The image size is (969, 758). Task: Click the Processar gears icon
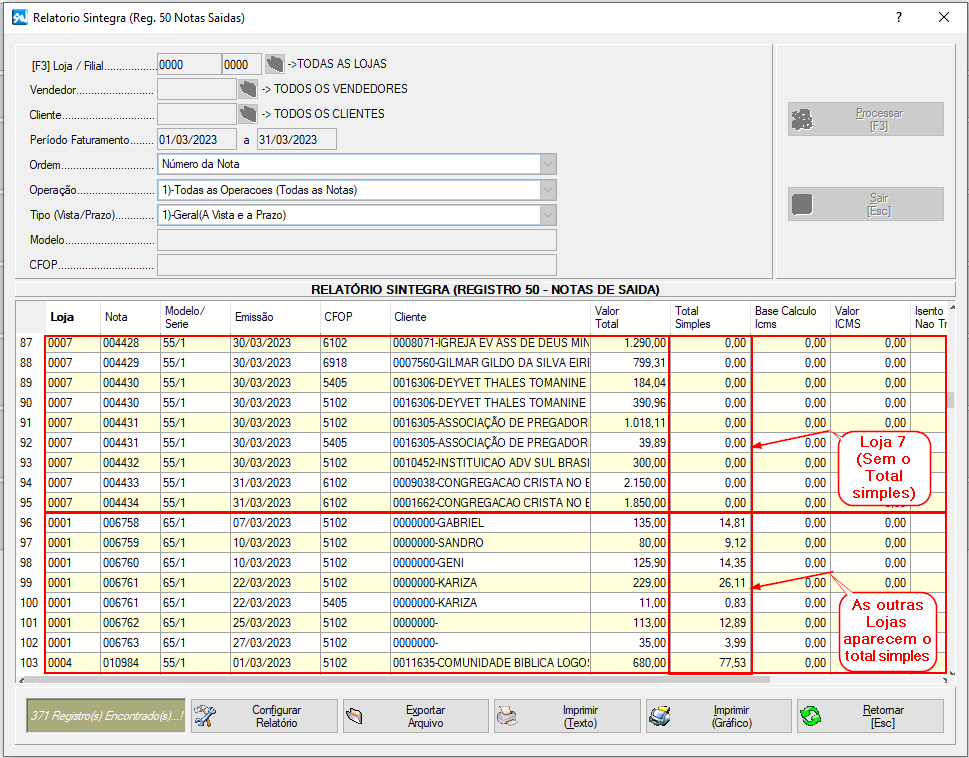(x=802, y=119)
